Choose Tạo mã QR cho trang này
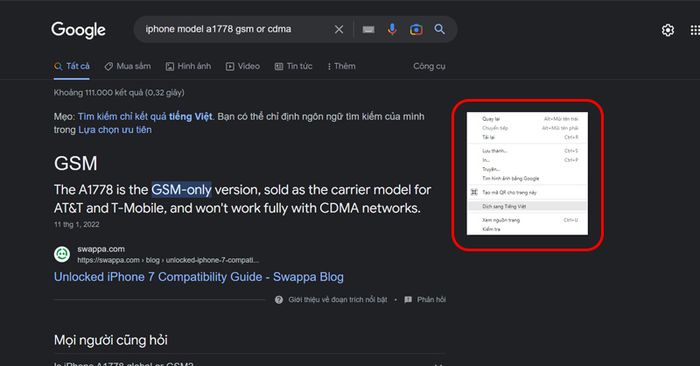The width and height of the screenshot is (700, 366). tap(527, 192)
